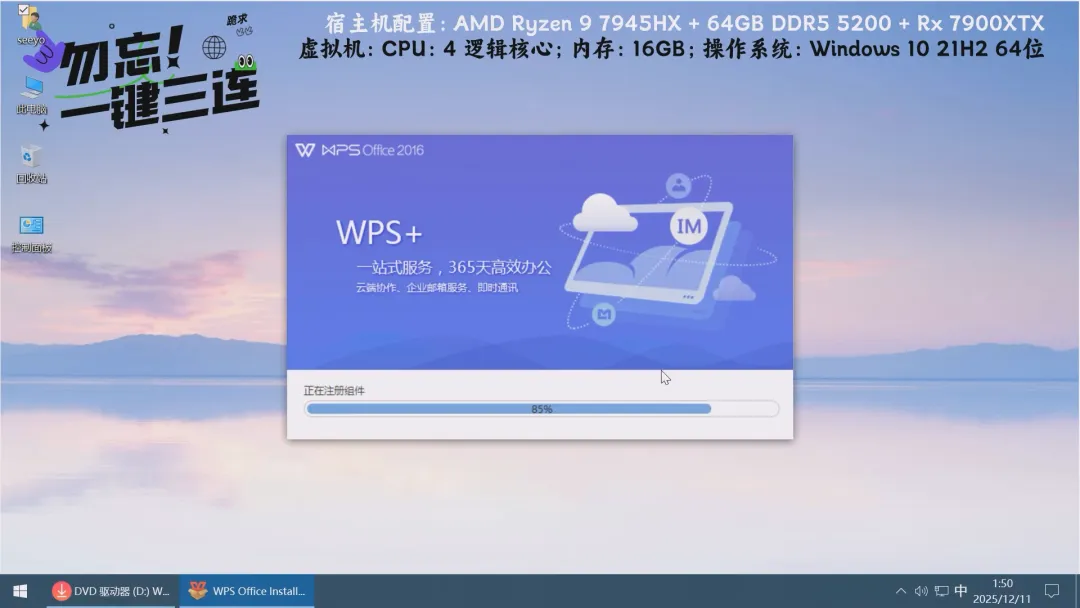Toggle the 中 input method indicator
The width and height of the screenshot is (1080, 608).
click(961, 591)
